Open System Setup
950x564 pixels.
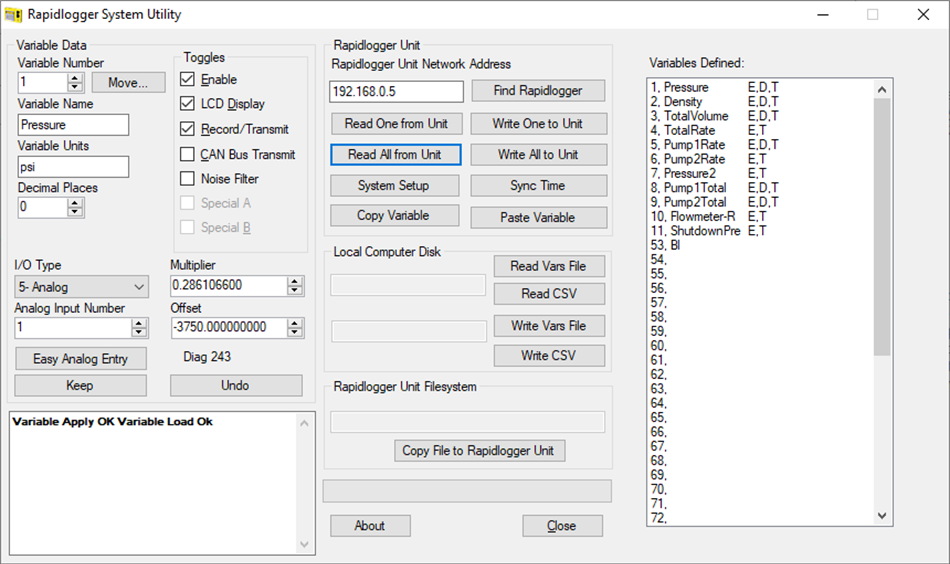(x=394, y=185)
